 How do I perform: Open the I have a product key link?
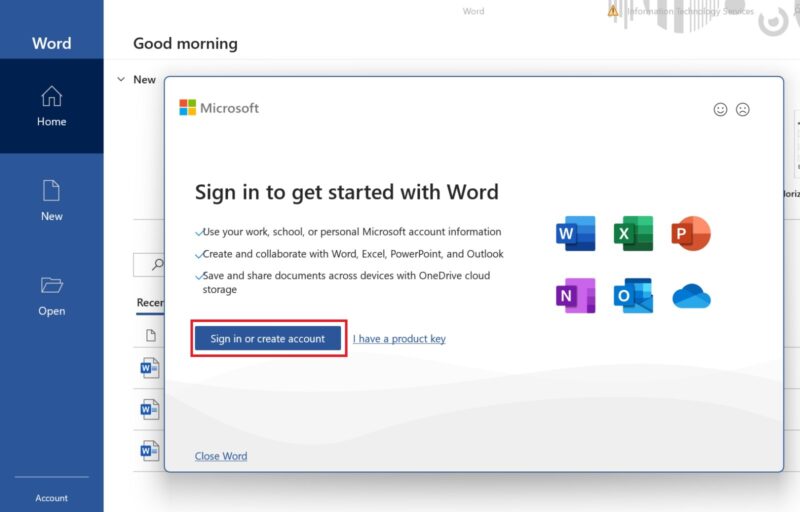coord(399,339)
